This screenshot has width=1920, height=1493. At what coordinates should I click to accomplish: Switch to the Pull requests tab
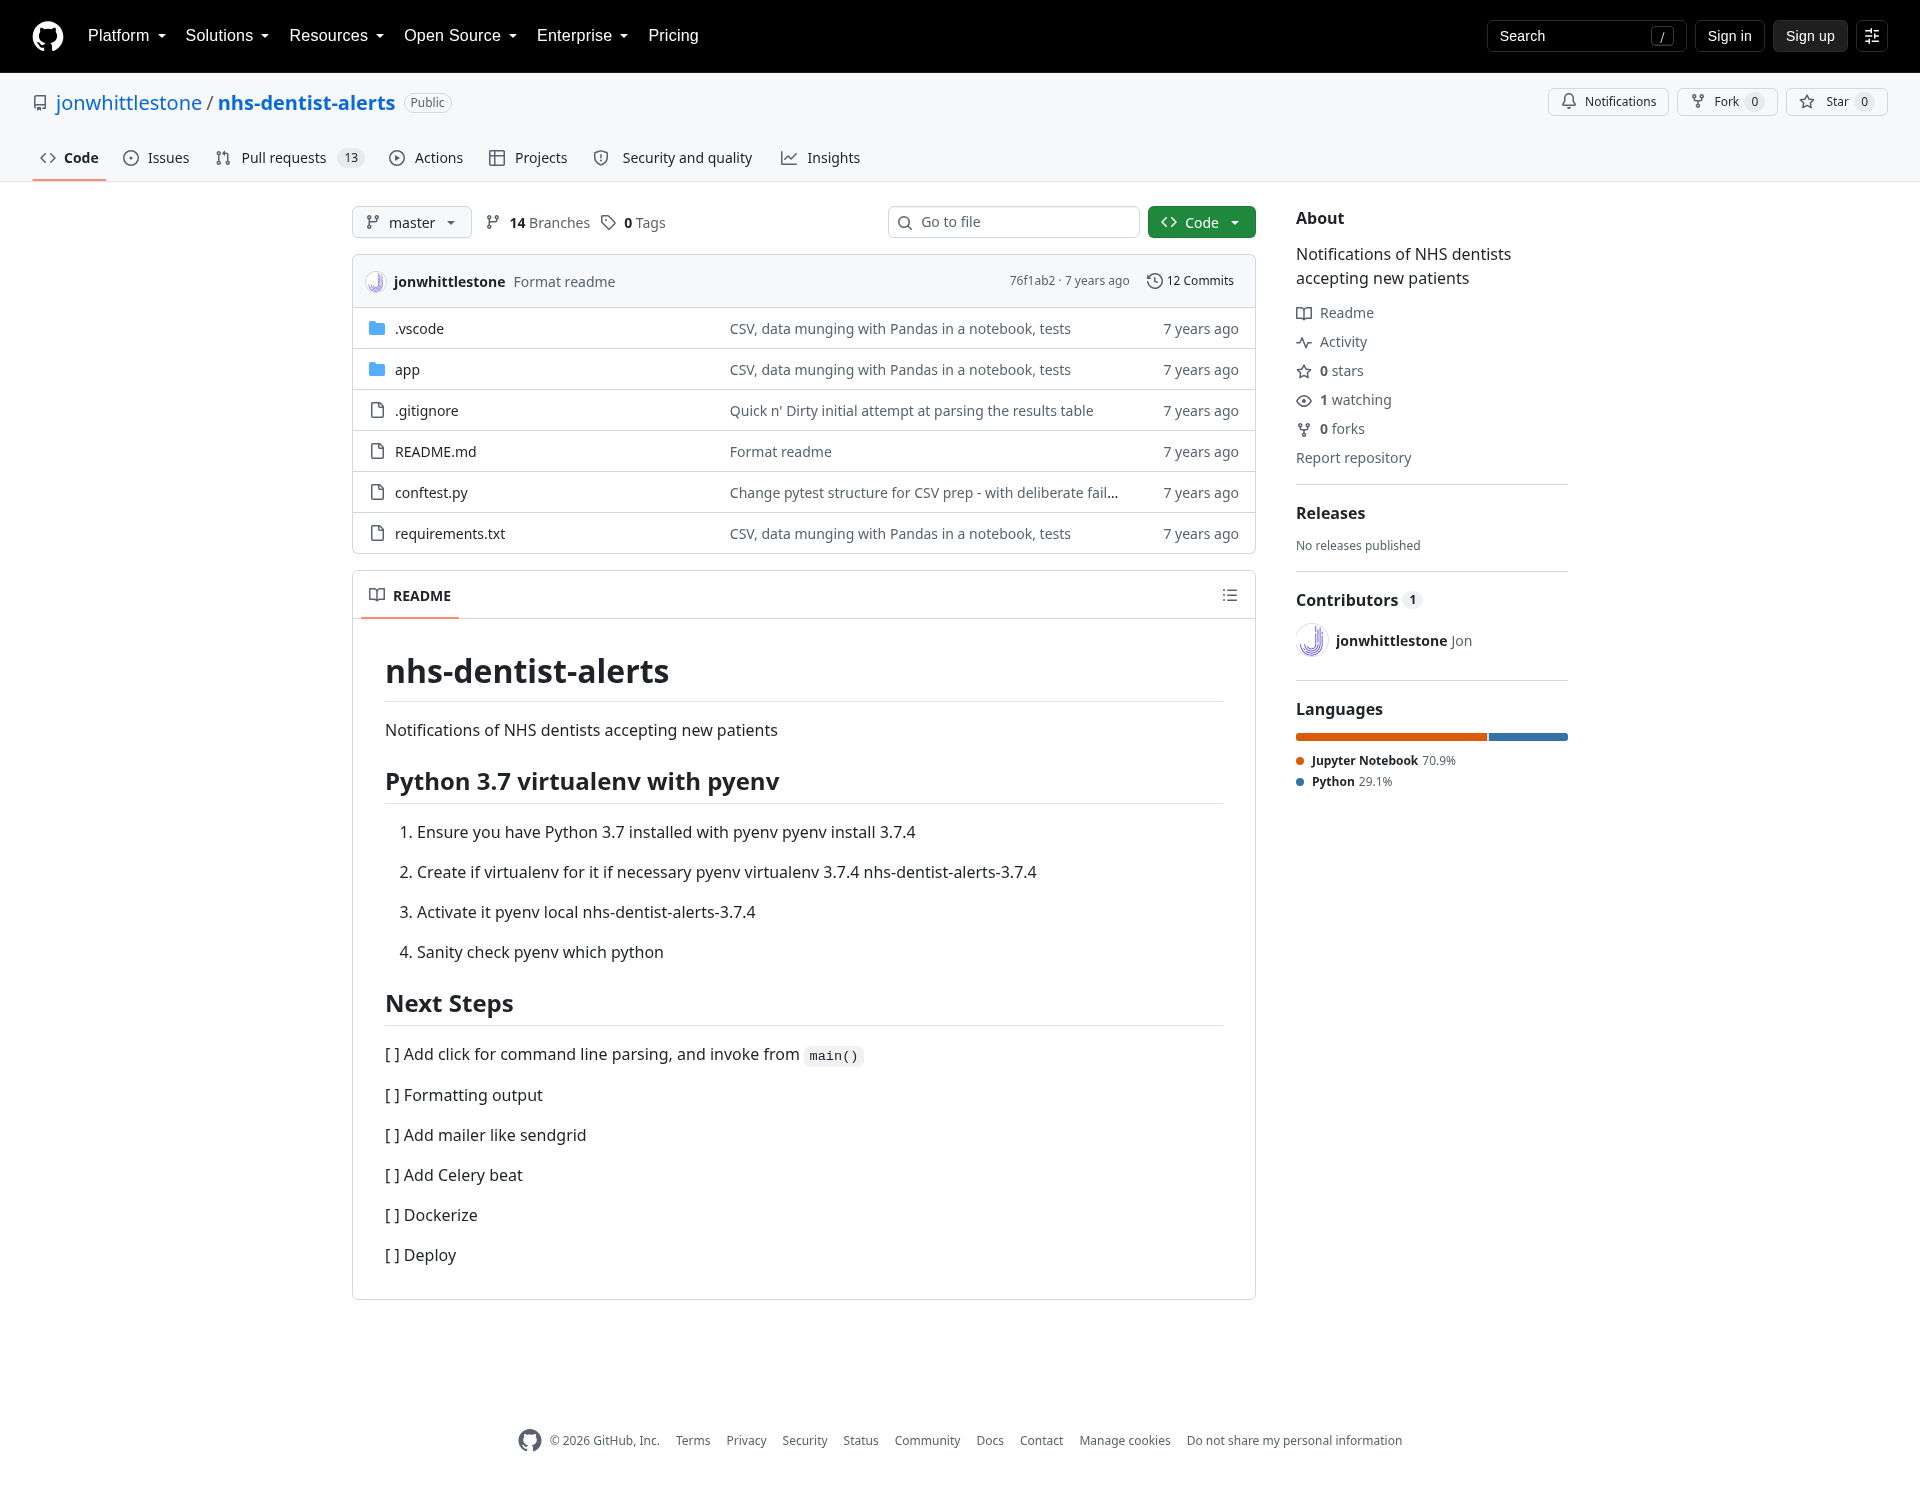(290, 158)
